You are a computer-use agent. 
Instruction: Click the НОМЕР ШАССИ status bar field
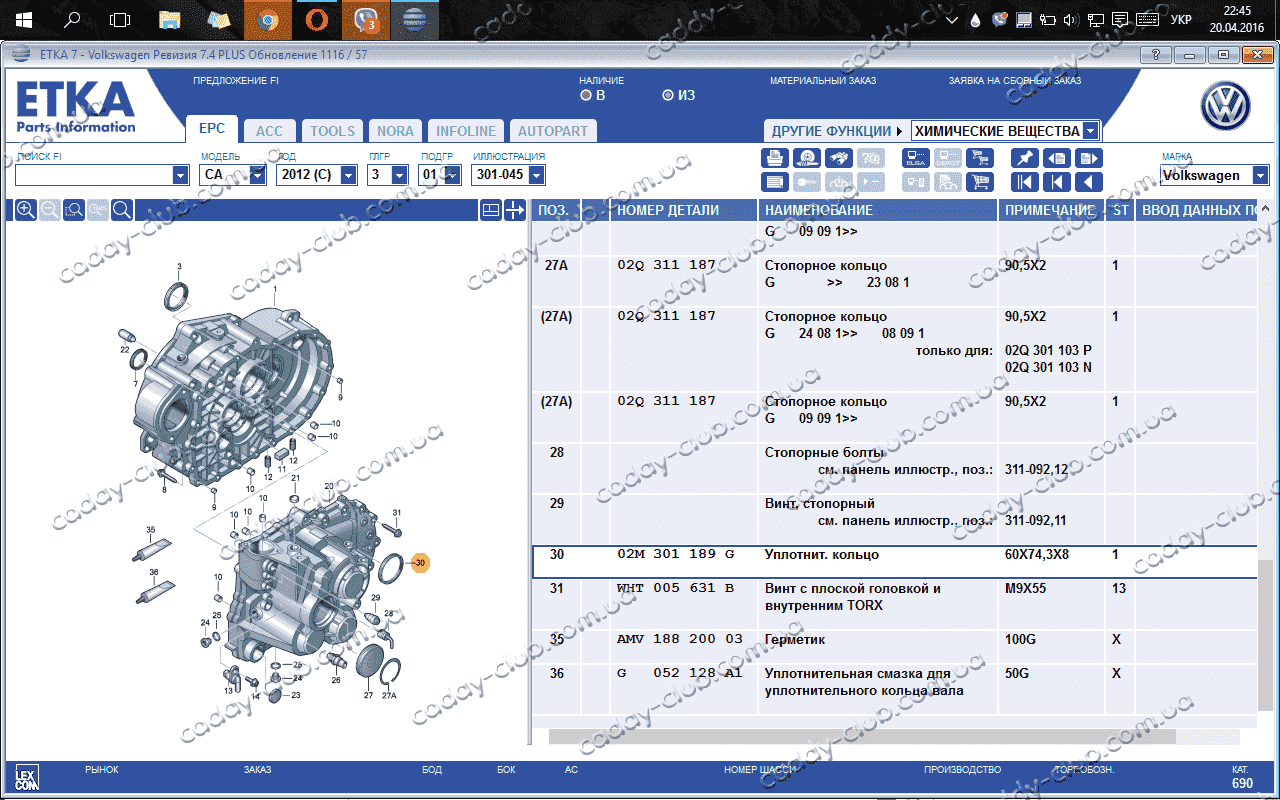tap(760, 770)
